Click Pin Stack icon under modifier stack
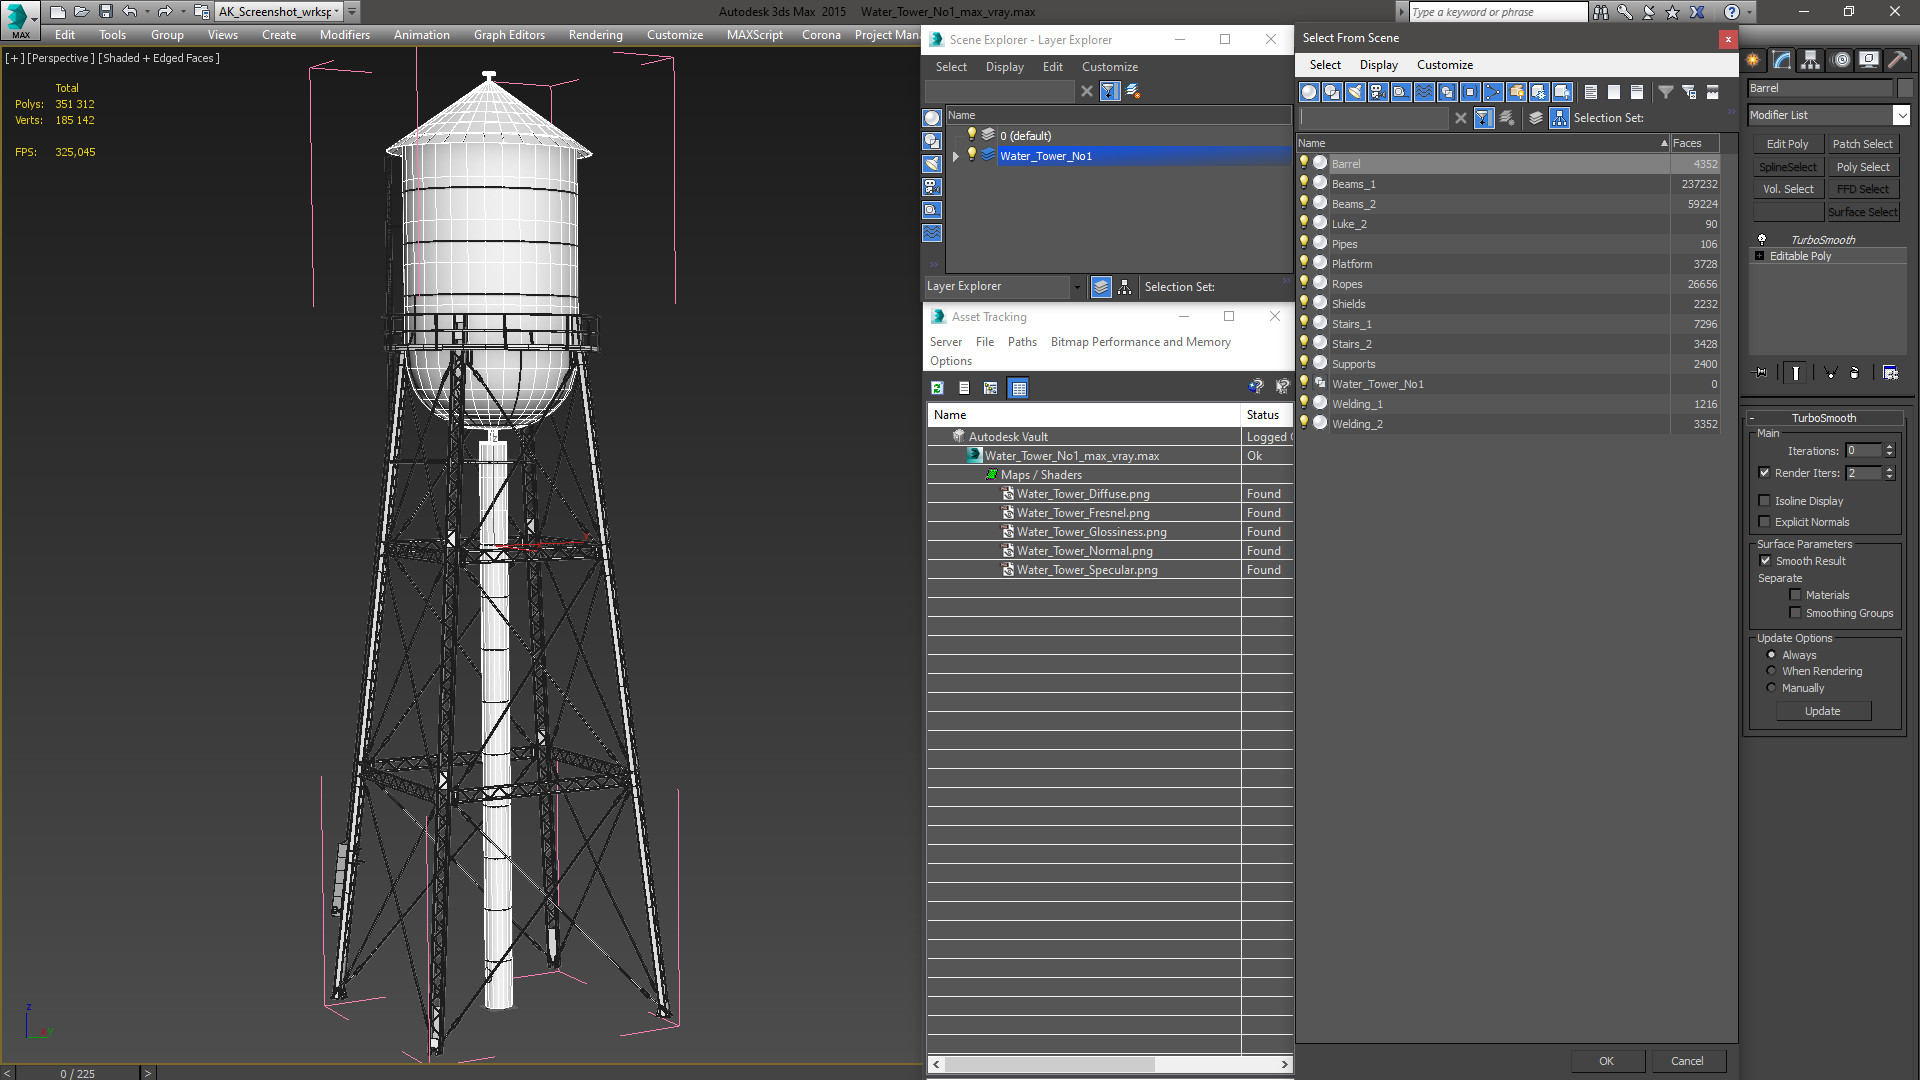This screenshot has width=1920, height=1080. [1761, 373]
